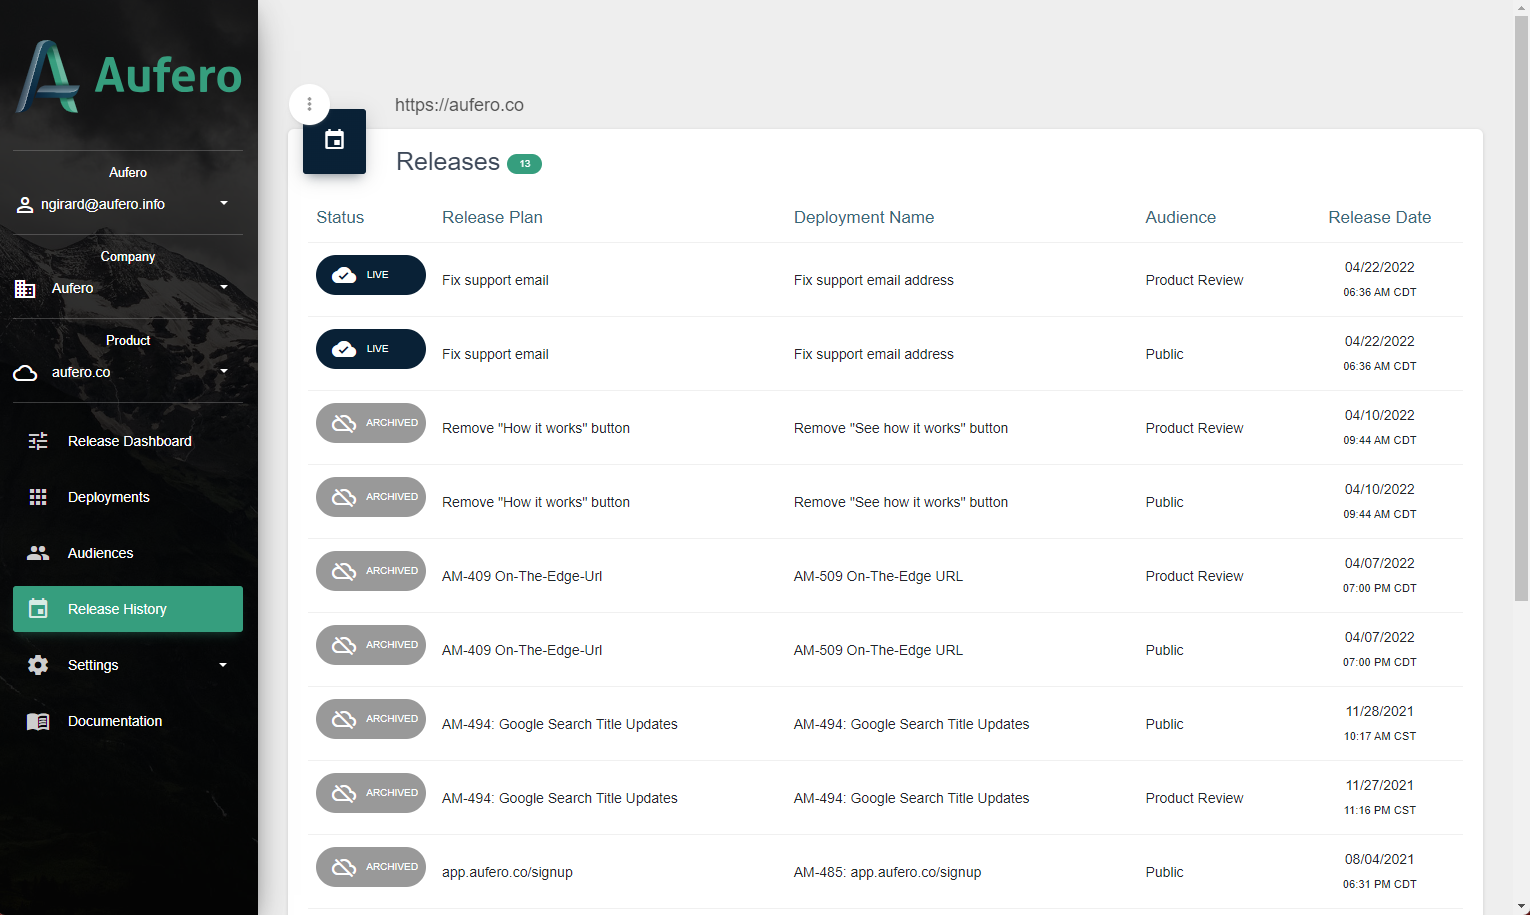Click the Audiences people icon
1530x915 pixels.
click(x=38, y=553)
